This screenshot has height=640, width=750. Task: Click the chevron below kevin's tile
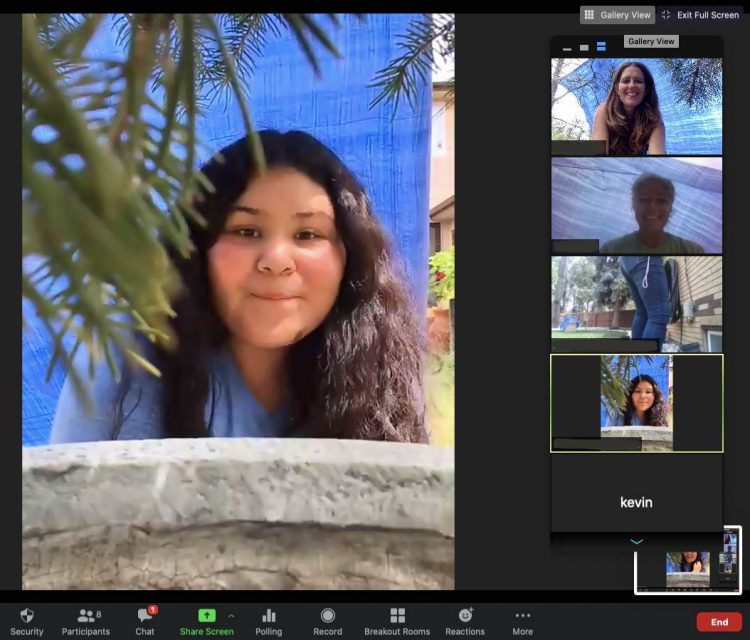pos(636,541)
